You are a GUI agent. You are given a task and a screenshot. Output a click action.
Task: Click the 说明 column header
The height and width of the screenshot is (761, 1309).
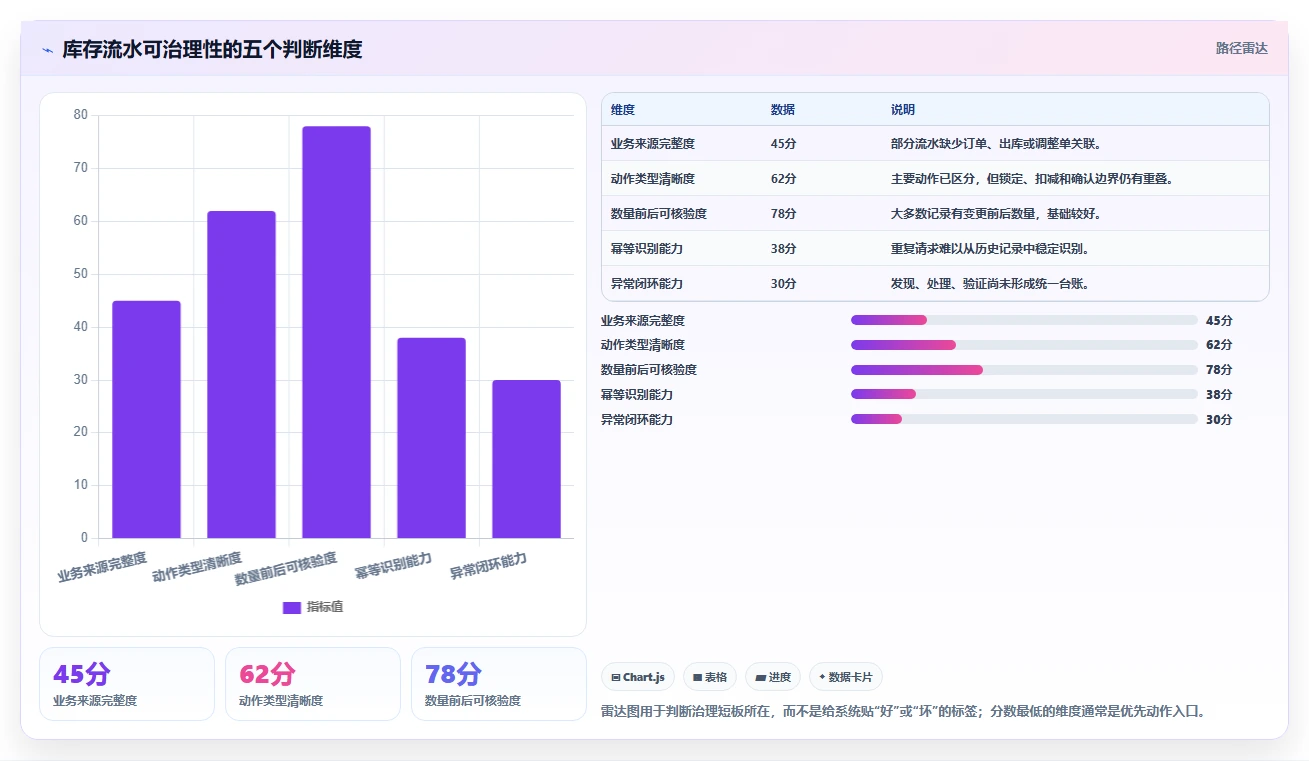click(902, 110)
